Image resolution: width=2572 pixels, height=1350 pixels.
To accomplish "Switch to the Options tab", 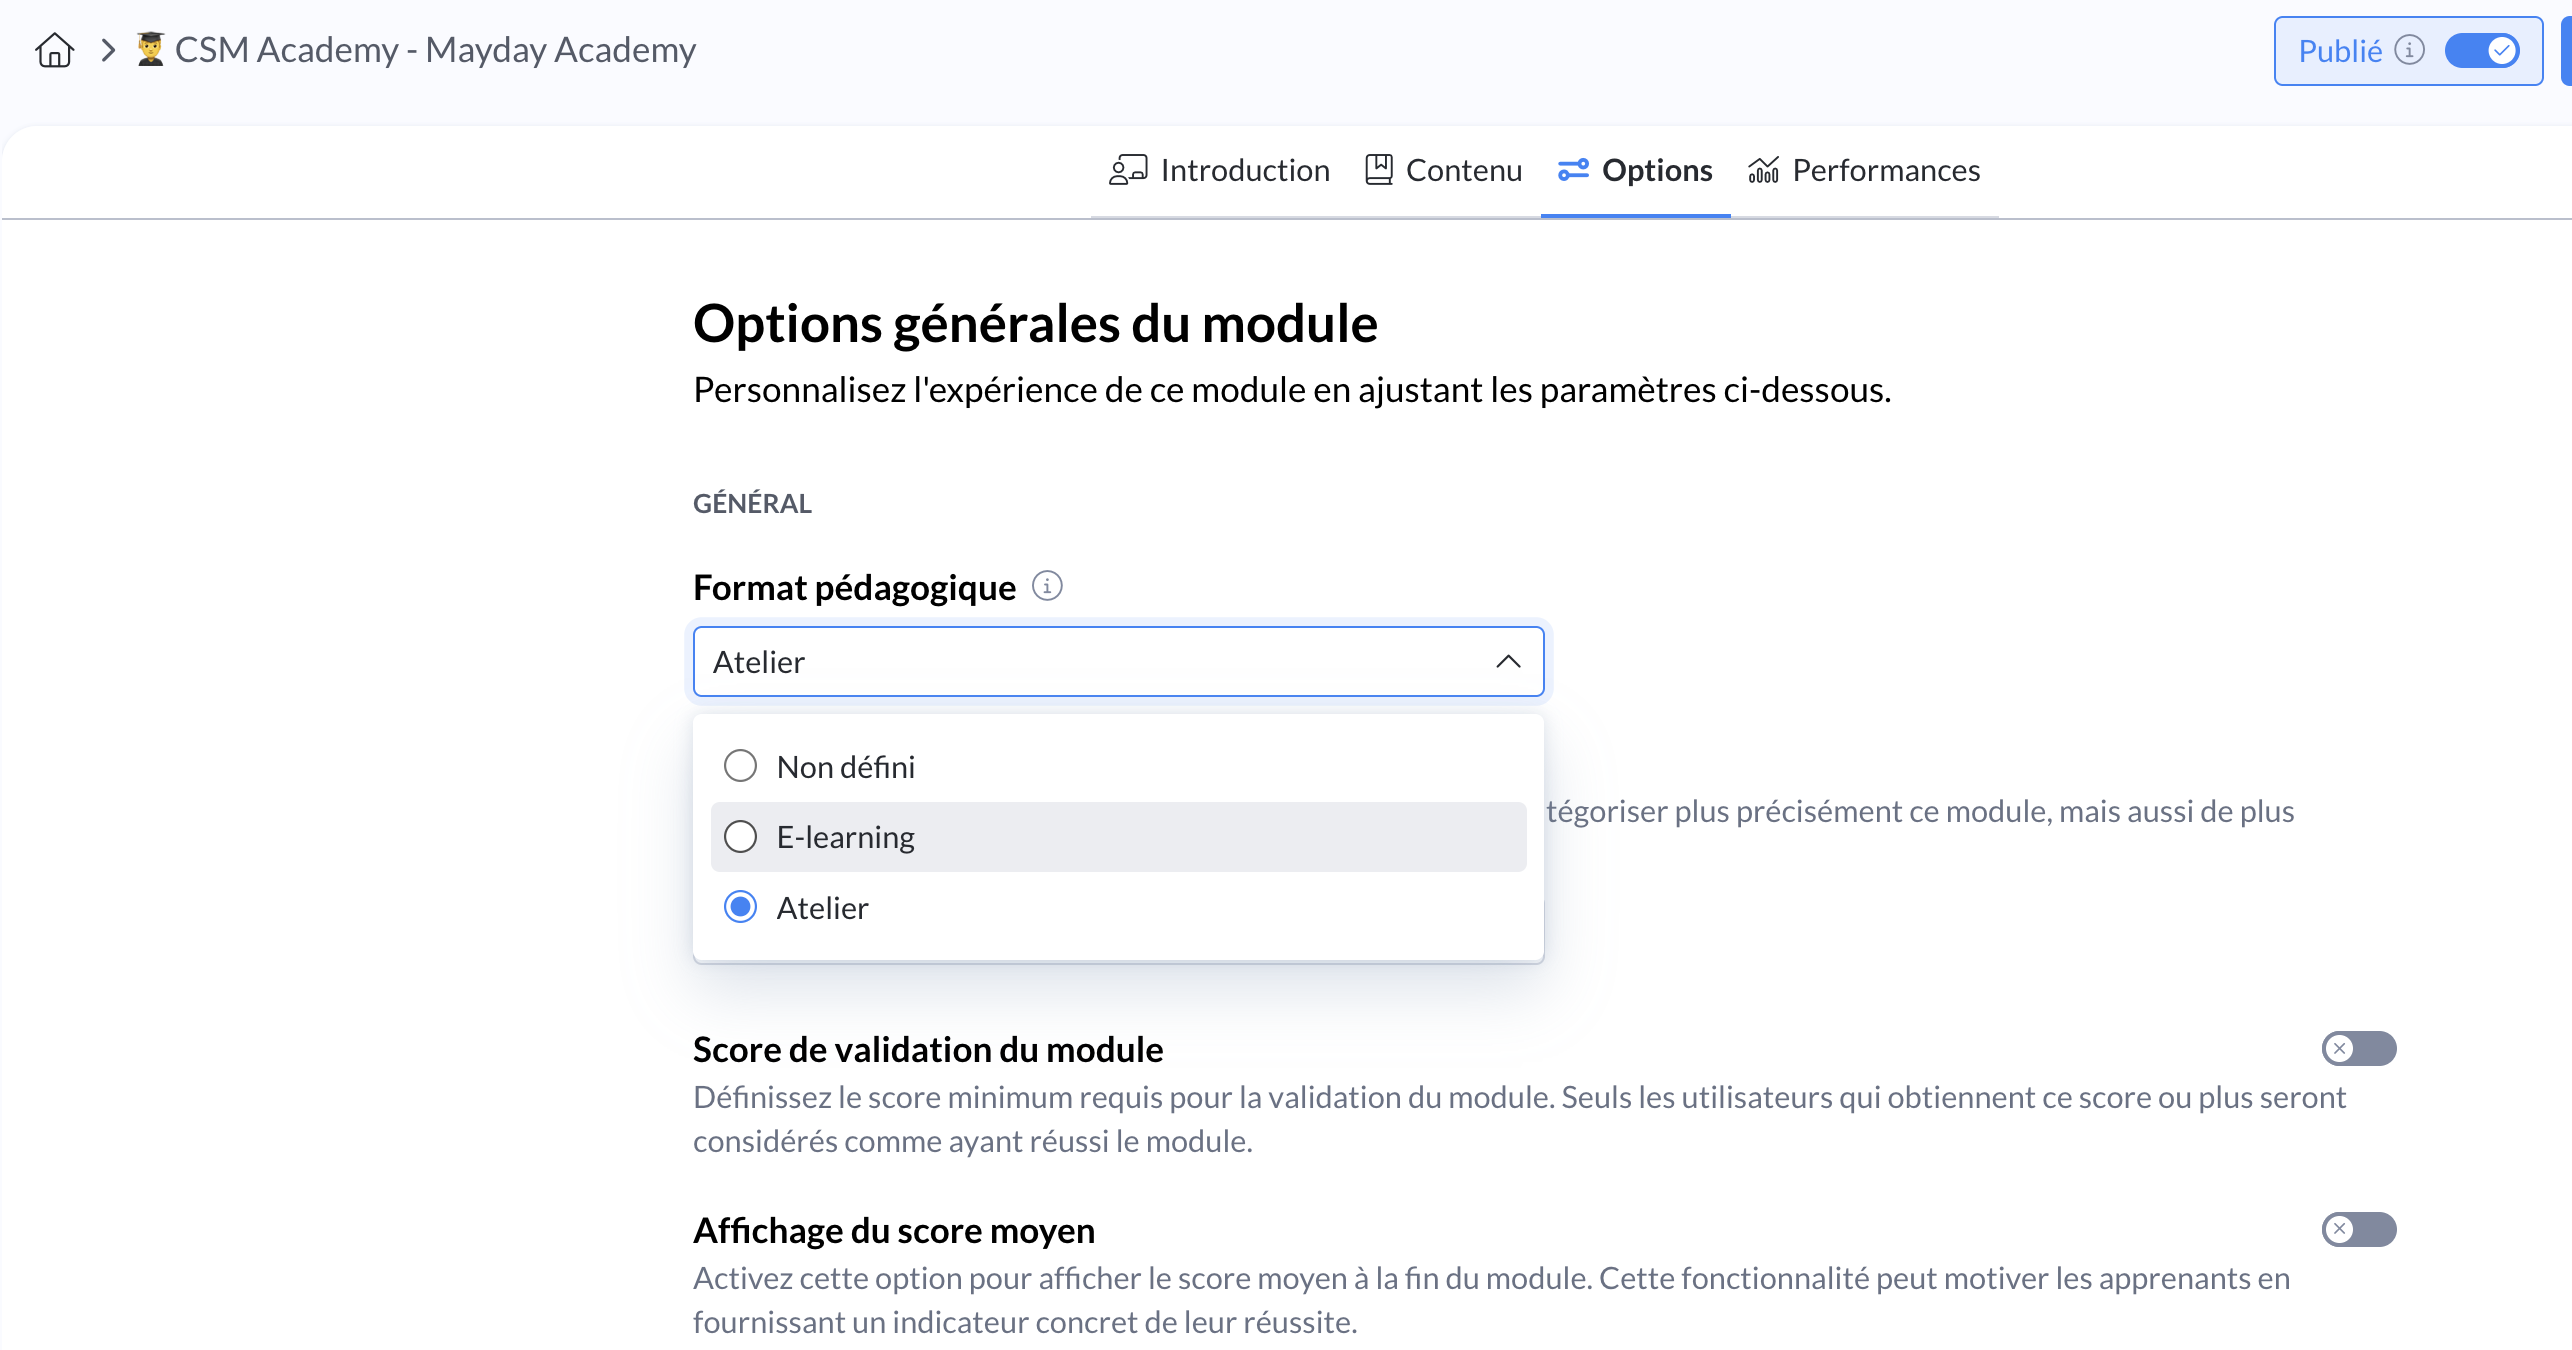I will click(x=1636, y=170).
